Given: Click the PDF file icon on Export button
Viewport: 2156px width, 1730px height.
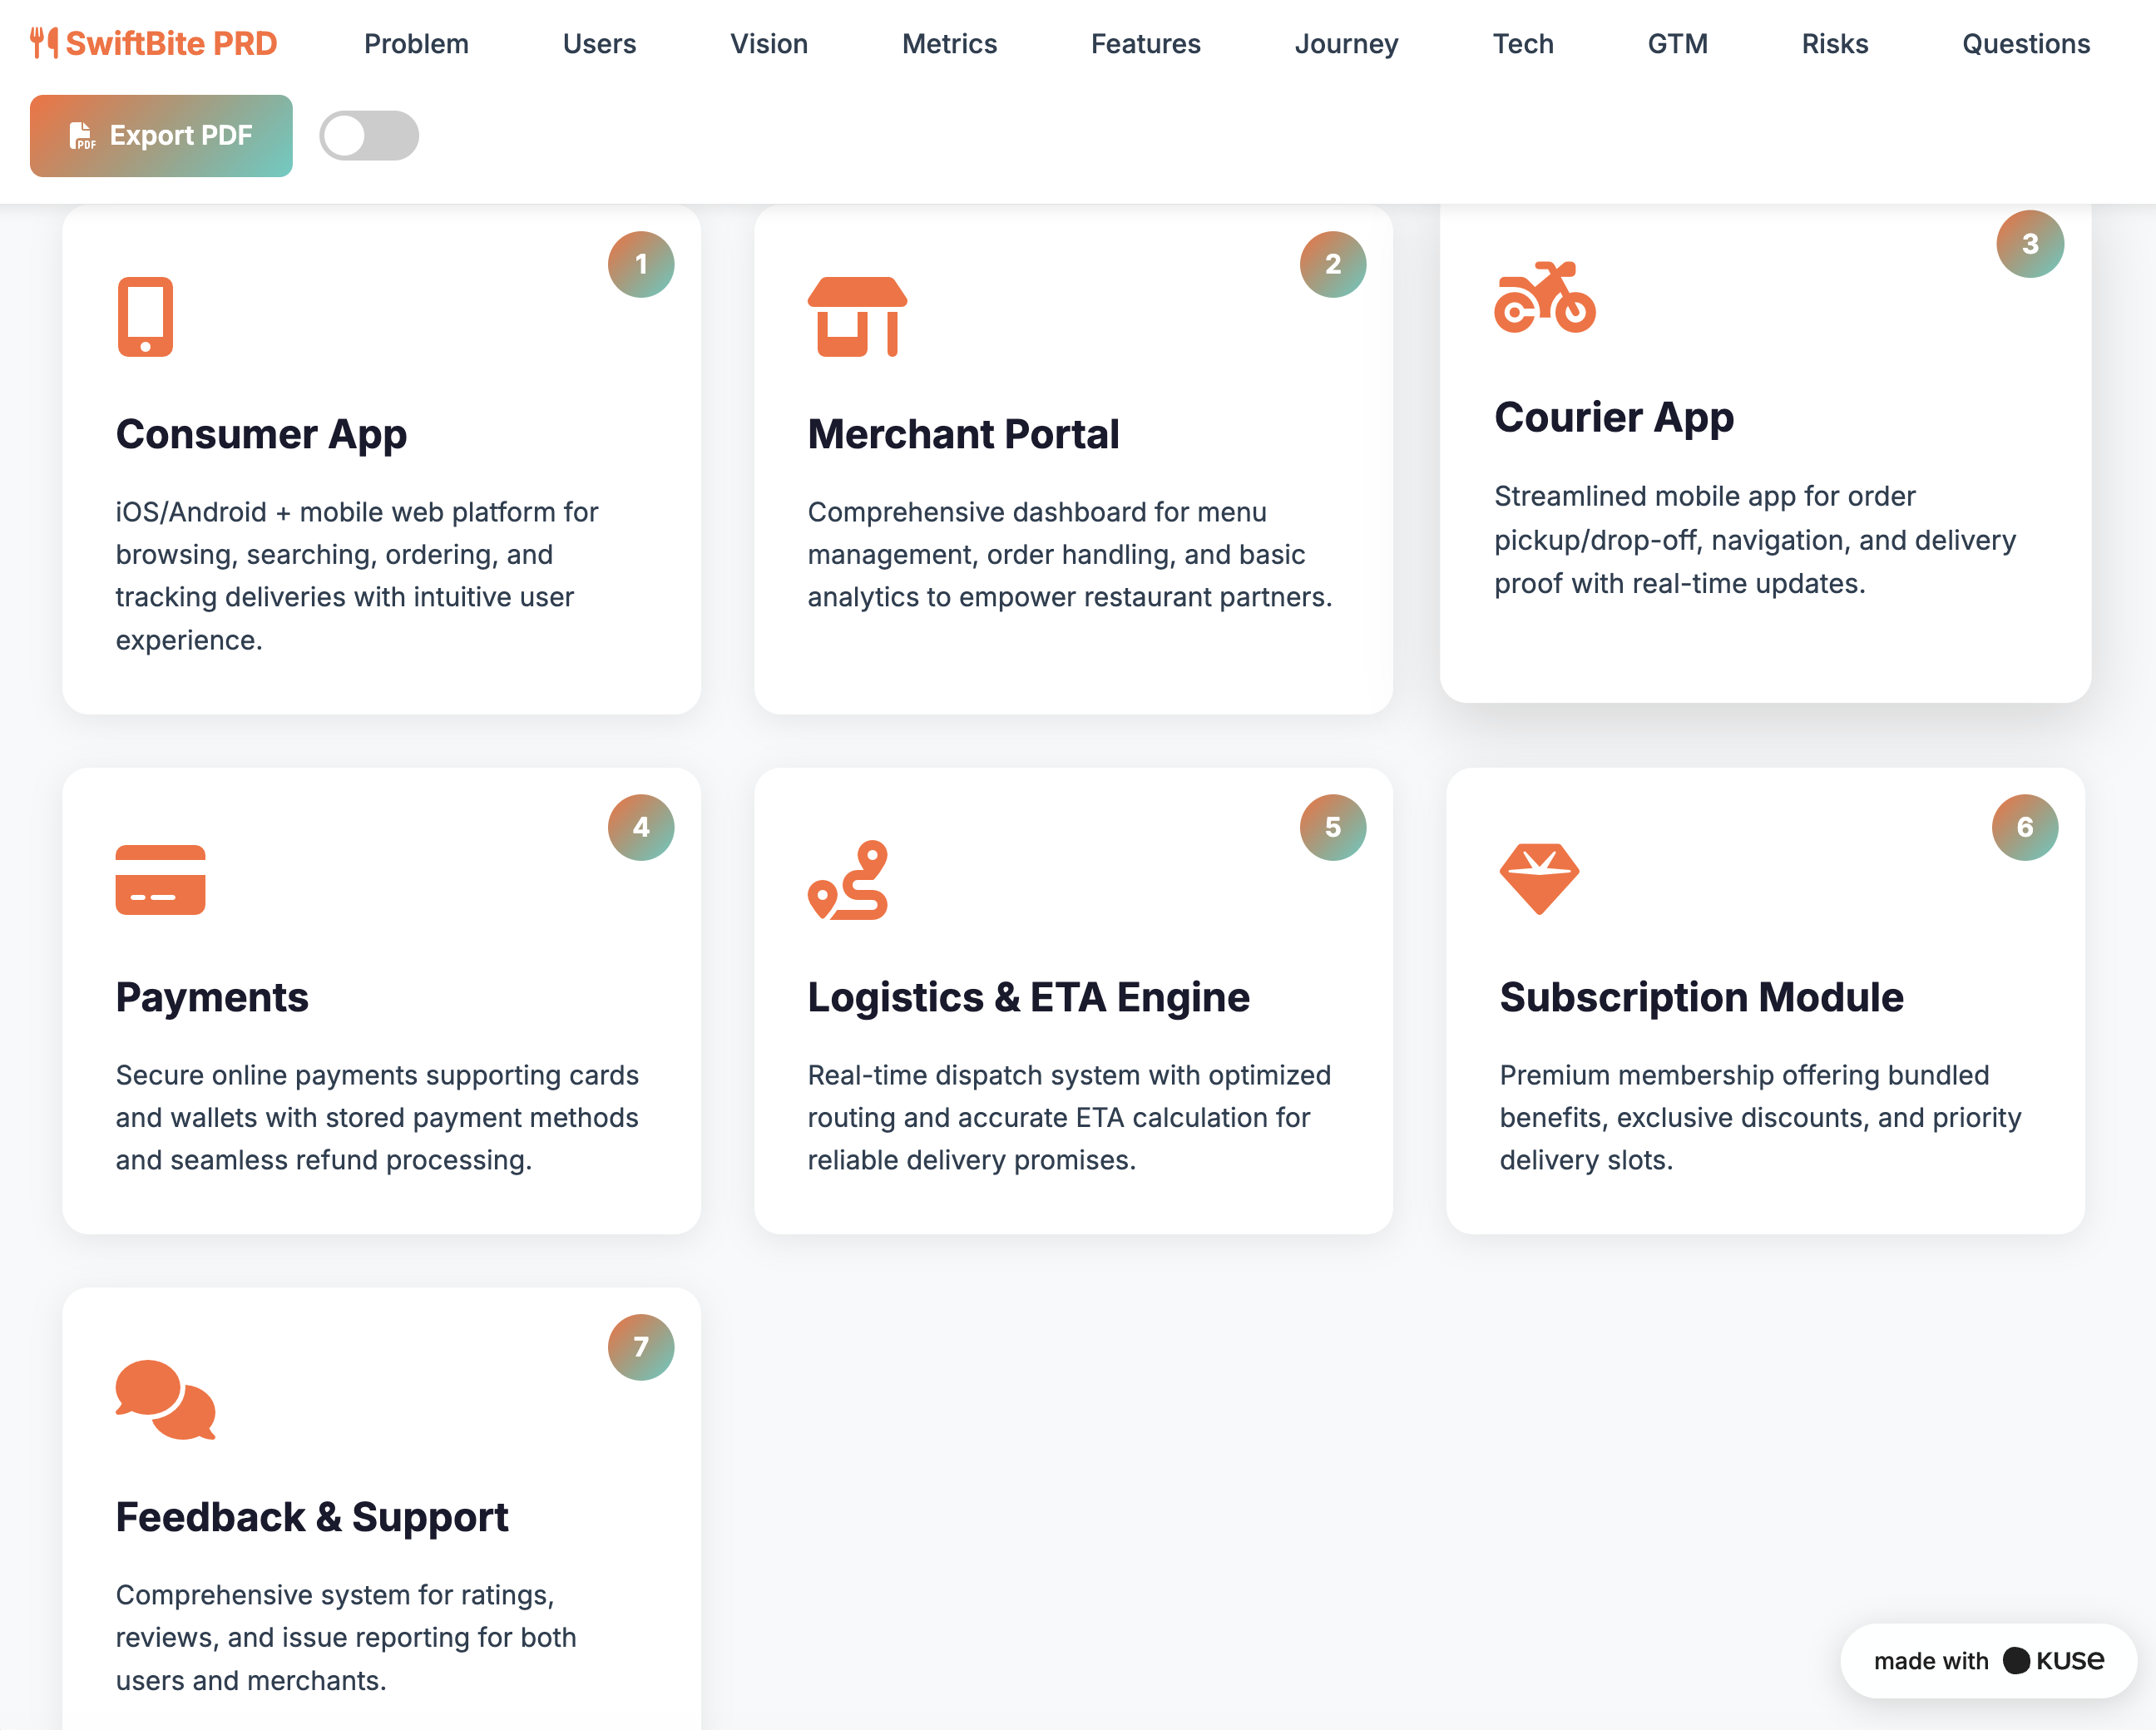Looking at the screenshot, I should 83,135.
